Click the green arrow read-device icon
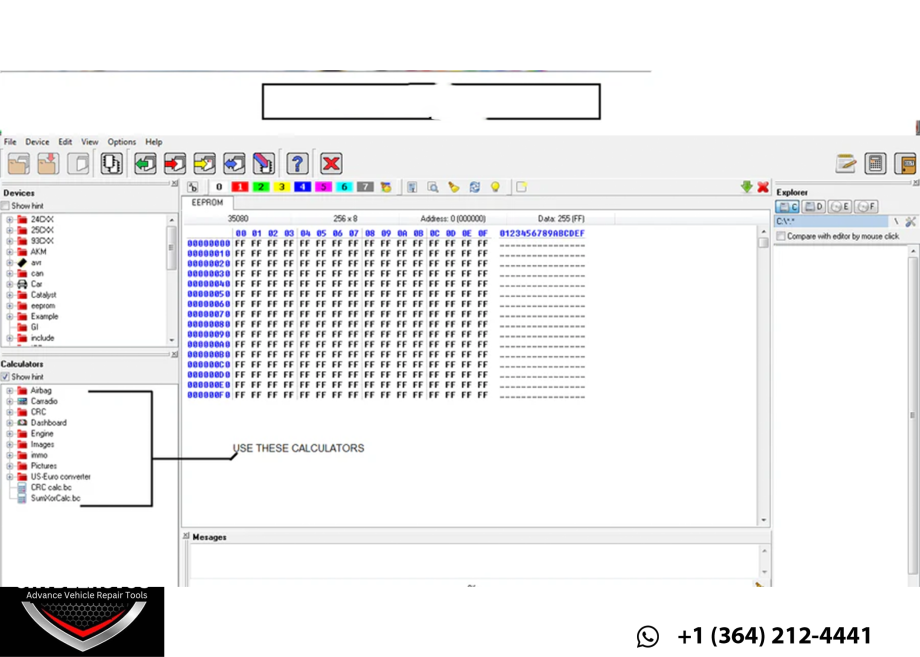Screen dimensions: 920x657 [145, 164]
